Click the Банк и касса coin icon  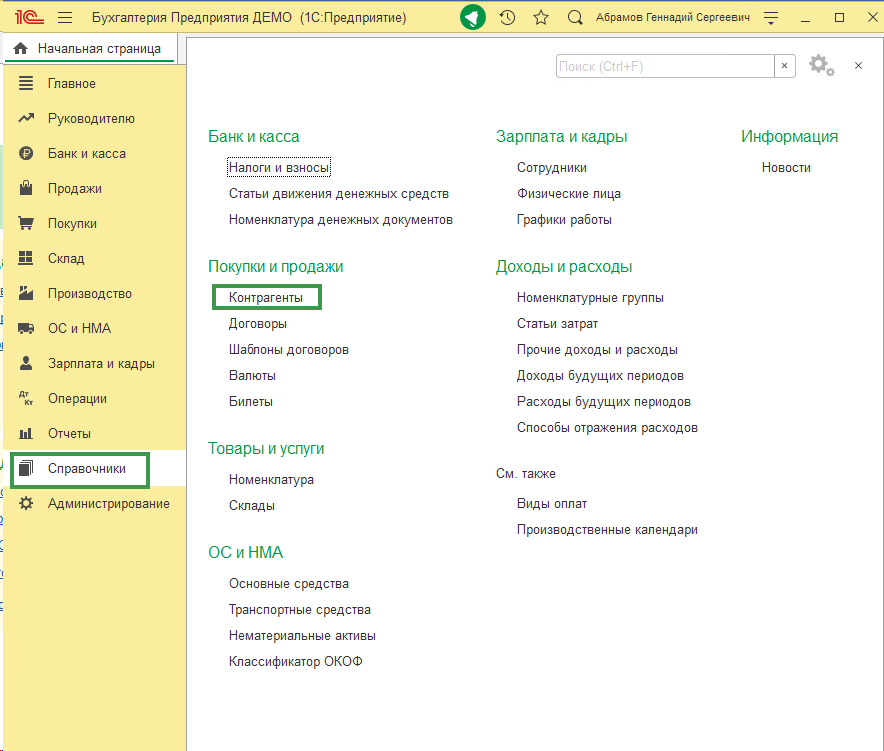[26, 153]
